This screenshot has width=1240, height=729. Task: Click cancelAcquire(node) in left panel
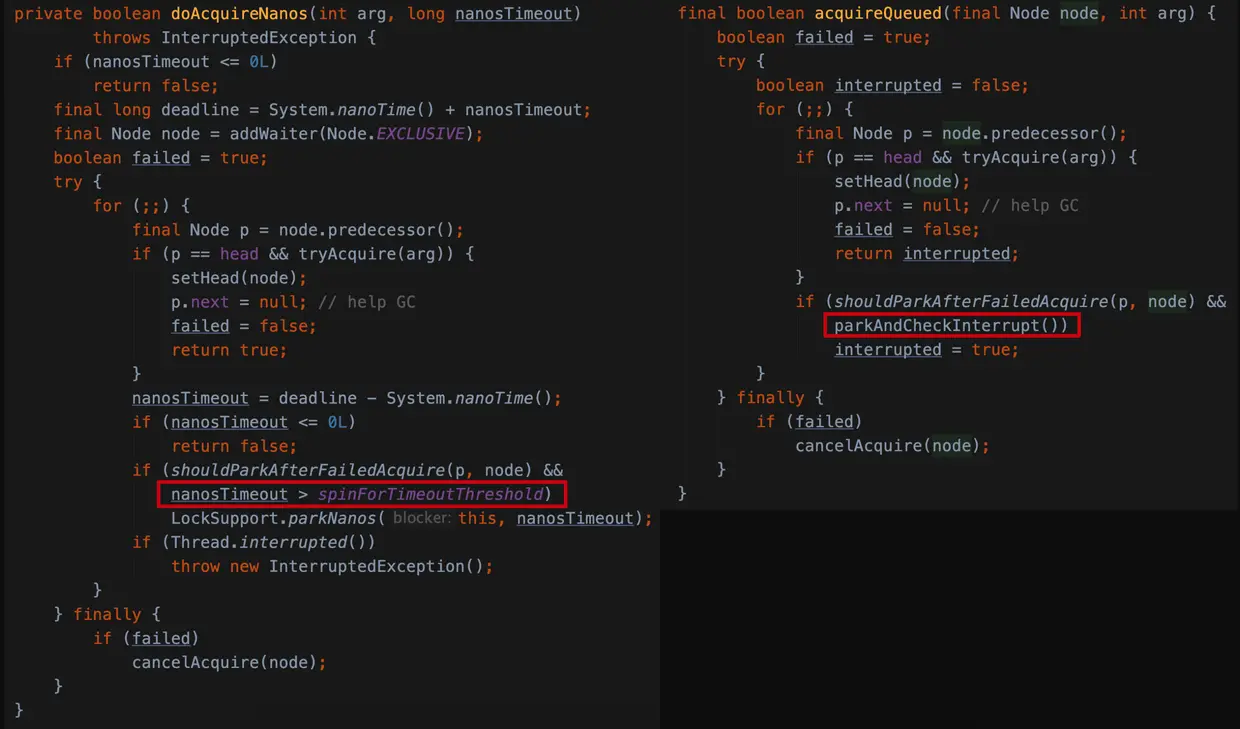tap(229, 662)
